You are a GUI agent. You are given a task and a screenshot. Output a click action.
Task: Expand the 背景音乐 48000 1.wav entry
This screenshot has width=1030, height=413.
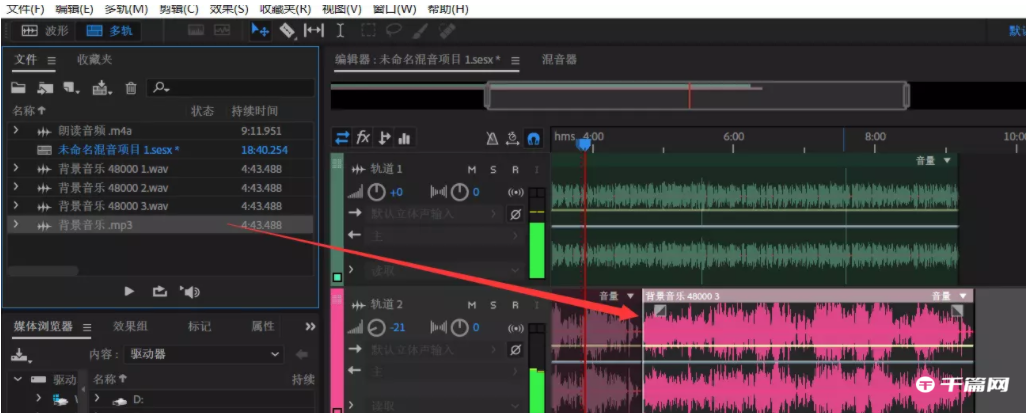click(x=16, y=169)
